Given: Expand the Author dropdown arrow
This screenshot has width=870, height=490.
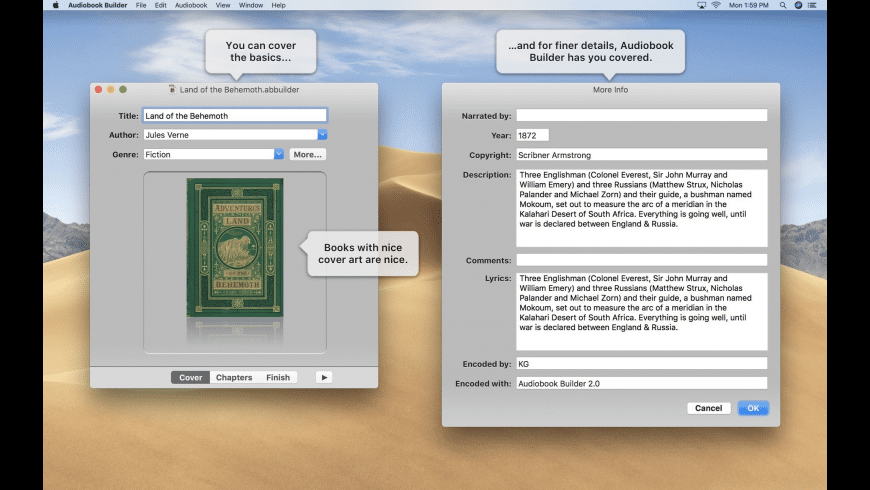Looking at the screenshot, I should pos(322,135).
